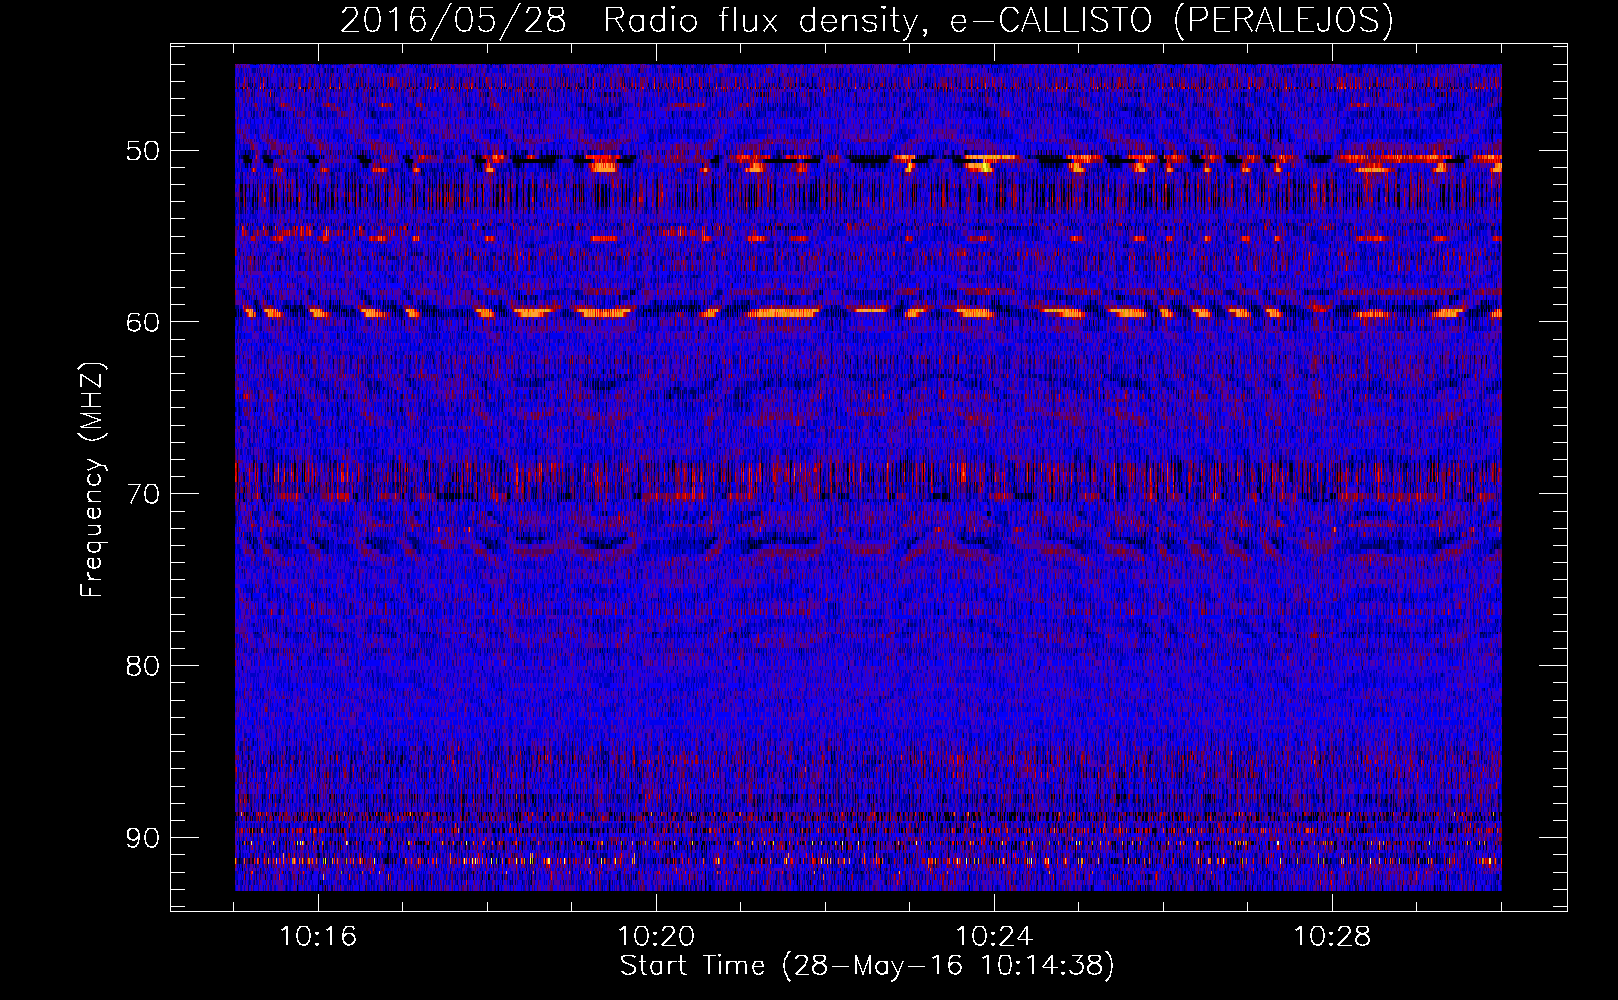1618x1000 pixels.
Task: Click the 50 MHz frequency axis label
Action: [142, 151]
